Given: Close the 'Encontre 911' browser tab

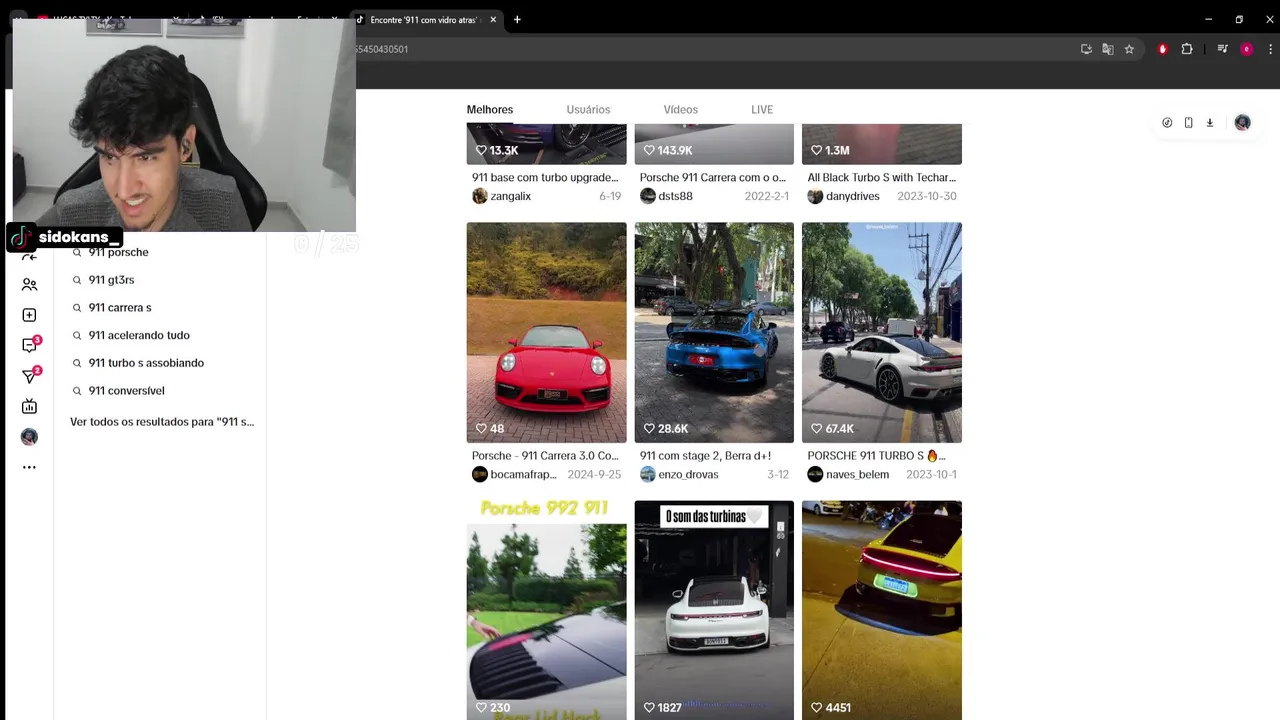Looking at the screenshot, I should (493, 20).
